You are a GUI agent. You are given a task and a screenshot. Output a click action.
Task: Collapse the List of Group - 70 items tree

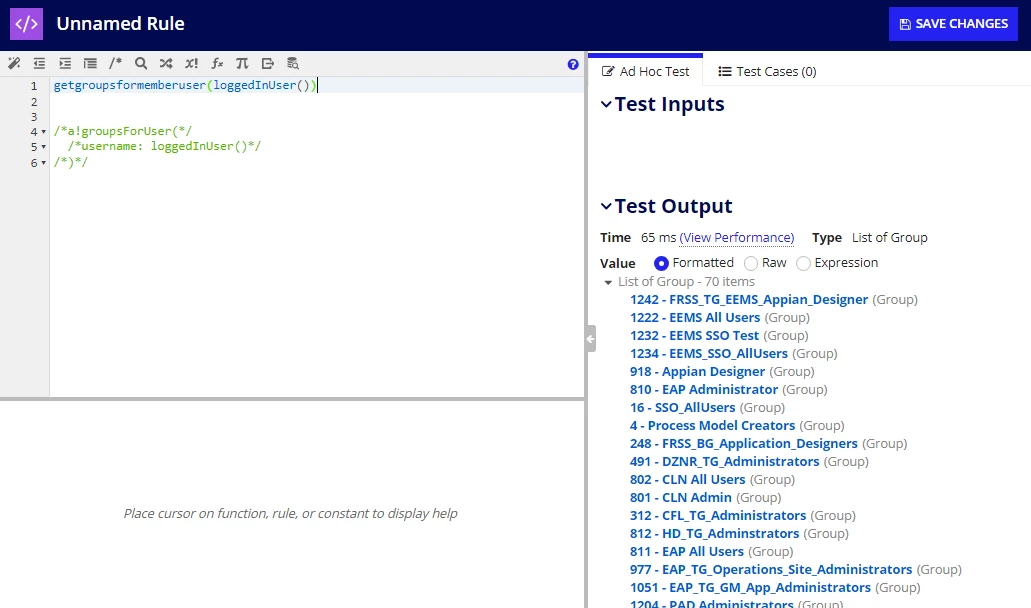pyautogui.click(x=608, y=282)
